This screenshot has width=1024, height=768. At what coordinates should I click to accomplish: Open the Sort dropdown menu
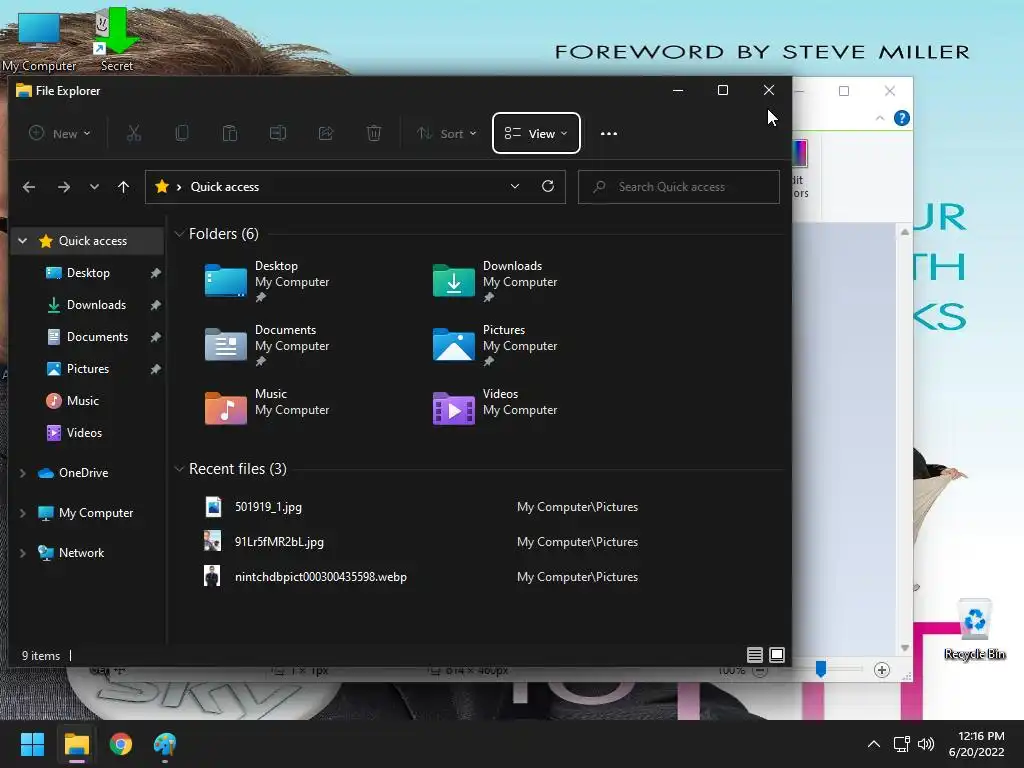447,133
